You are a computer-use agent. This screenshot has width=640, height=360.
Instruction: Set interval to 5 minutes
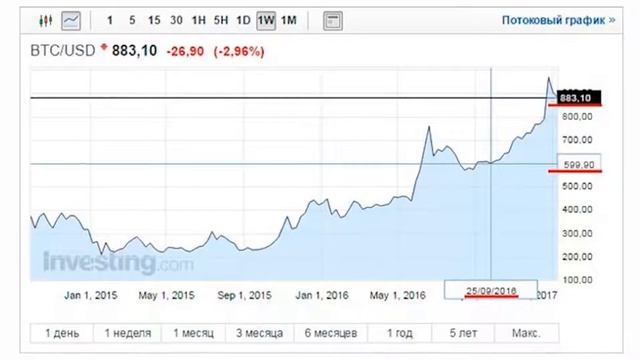132,20
